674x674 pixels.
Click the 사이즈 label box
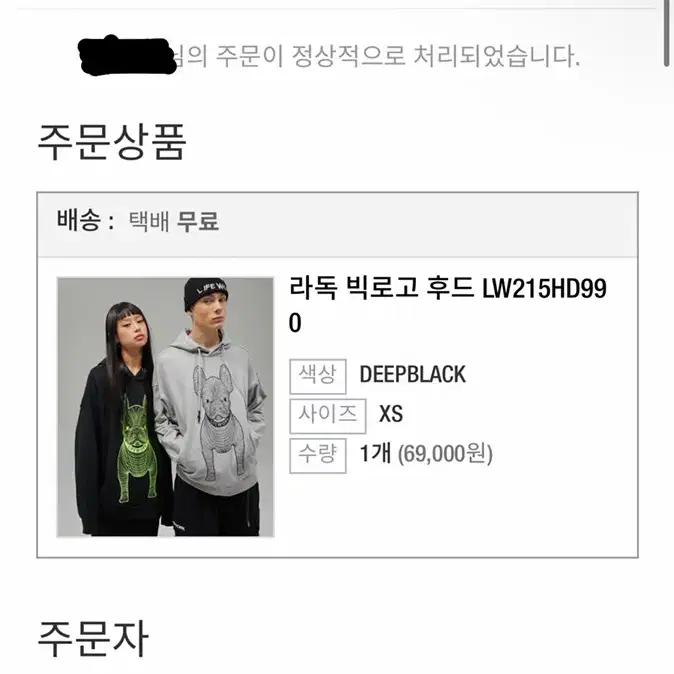(x=328, y=416)
